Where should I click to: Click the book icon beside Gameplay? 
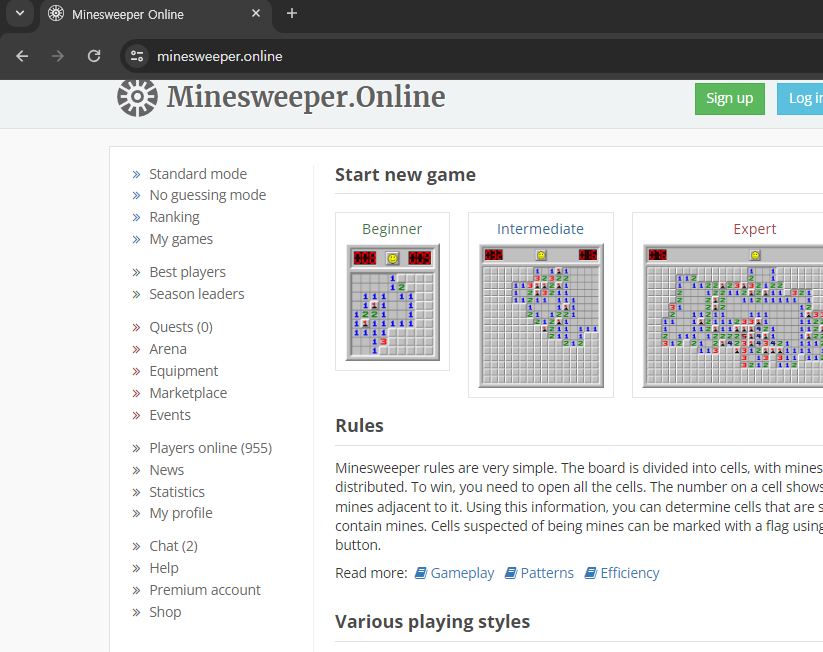pyautogui.click(x=421, y=573)
